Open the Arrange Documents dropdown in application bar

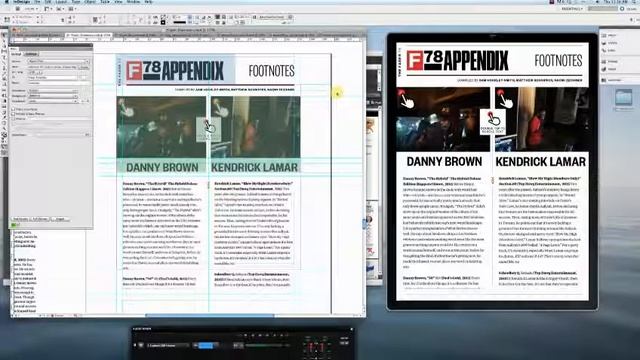(72, 9)
